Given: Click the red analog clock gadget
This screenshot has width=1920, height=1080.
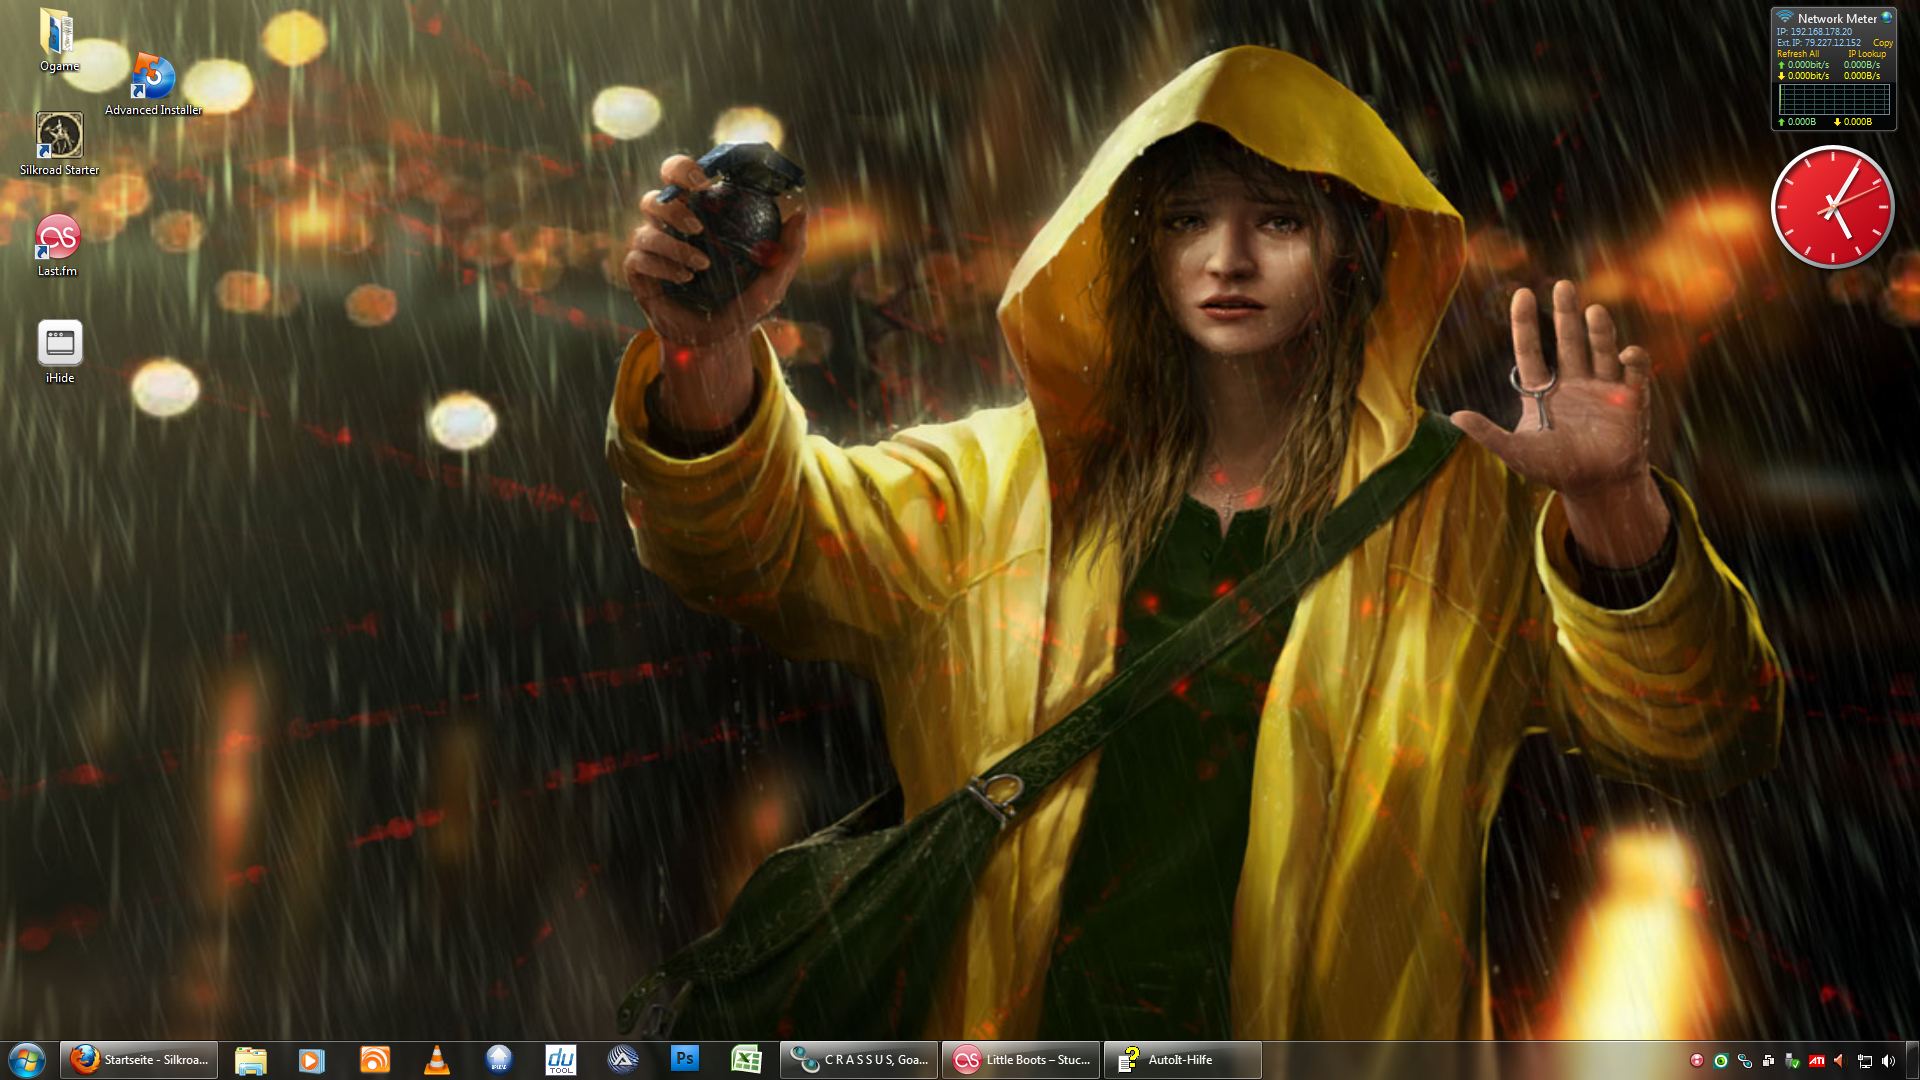Looking at the screenshot, I should 1832,208.
